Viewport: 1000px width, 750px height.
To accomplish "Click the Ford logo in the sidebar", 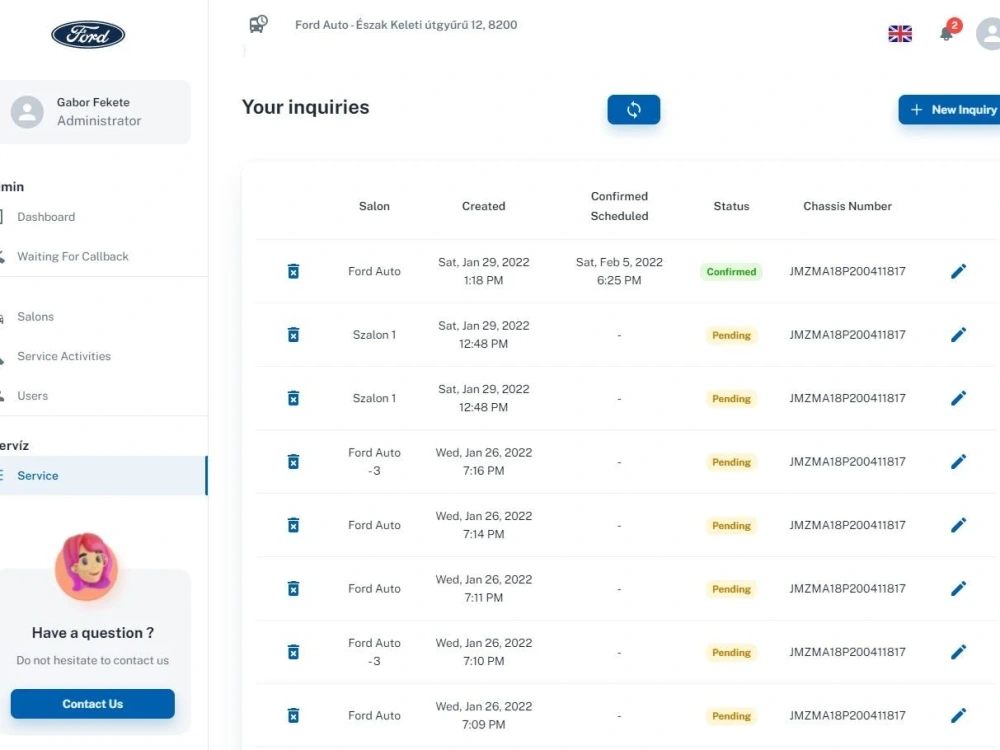I will (88, 34).
